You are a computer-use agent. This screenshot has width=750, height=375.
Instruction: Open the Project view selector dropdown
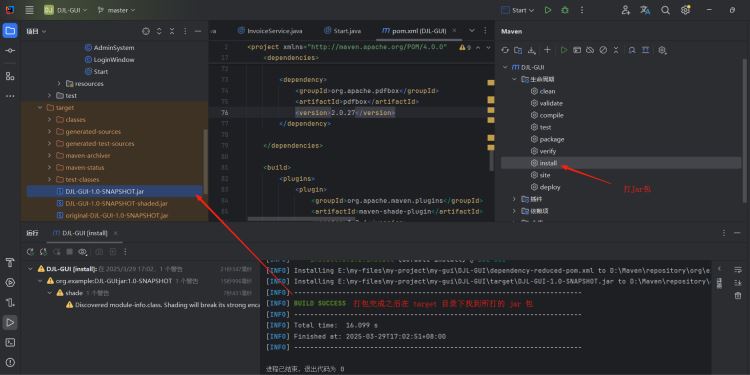tap(36, 31)
